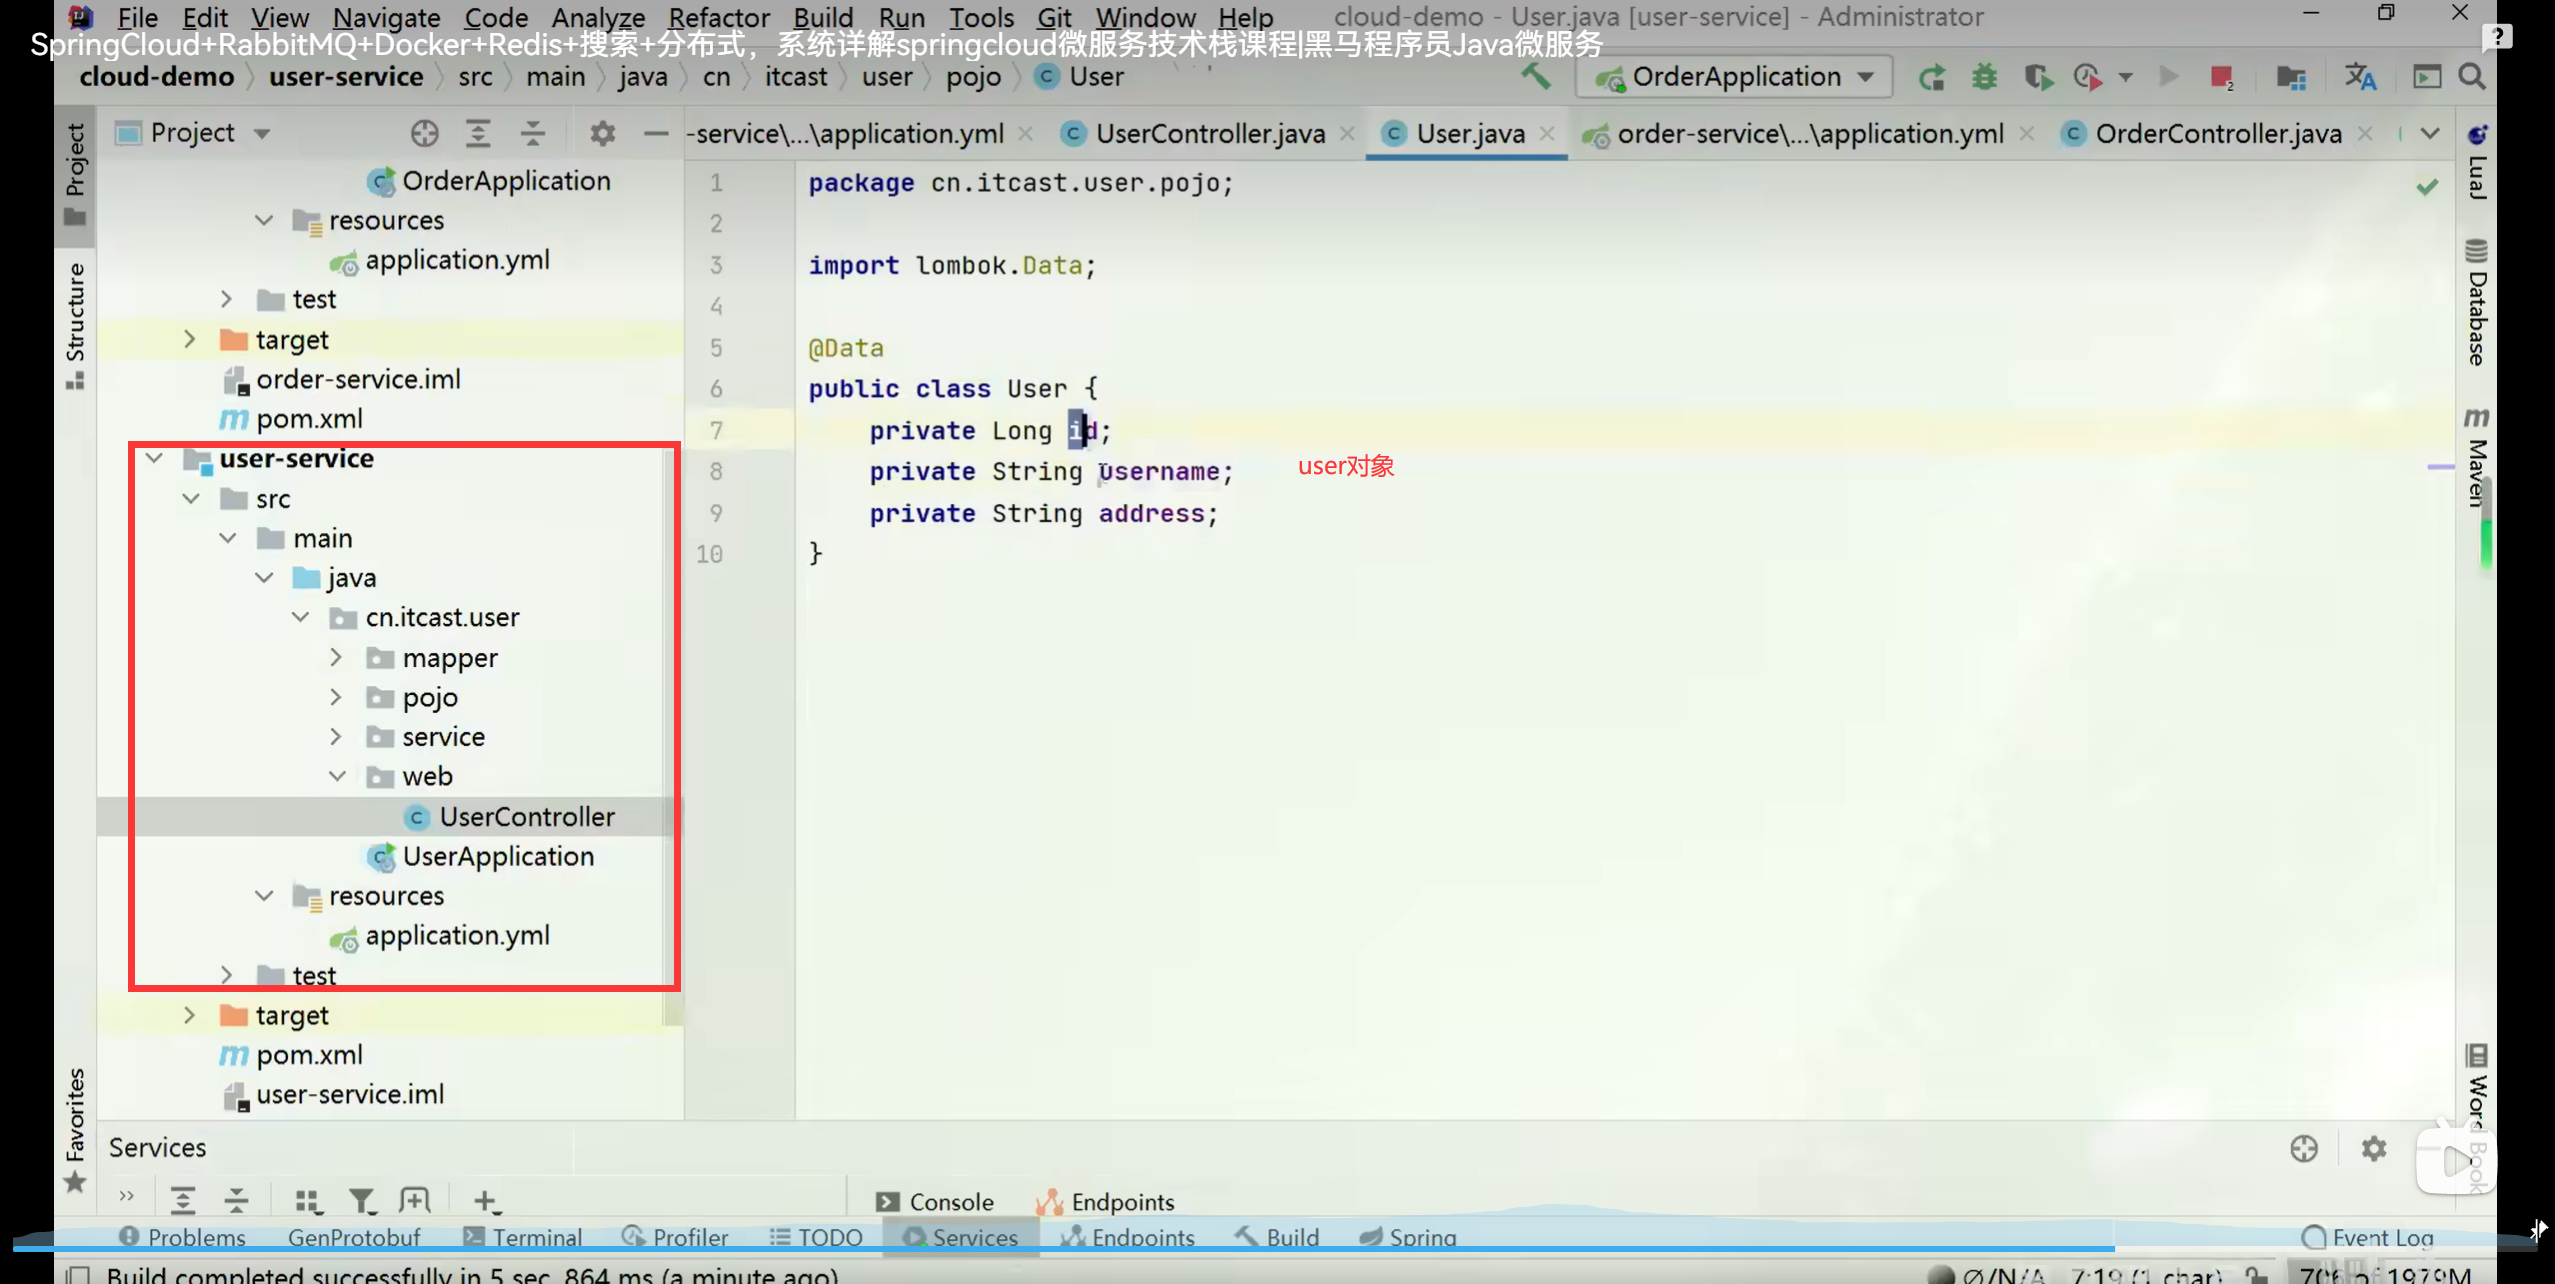Open Project panel gear options
This screenshot has width=2555, height=1284.
602,133
